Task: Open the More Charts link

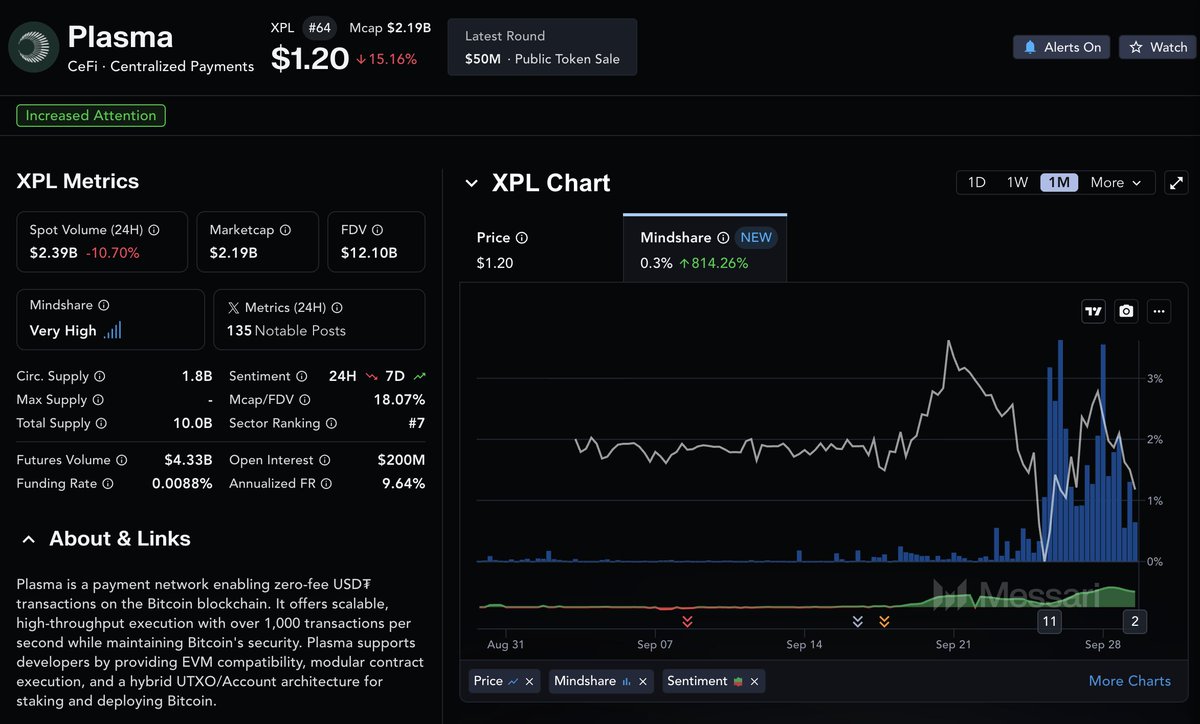Action: pos(1129,681)
